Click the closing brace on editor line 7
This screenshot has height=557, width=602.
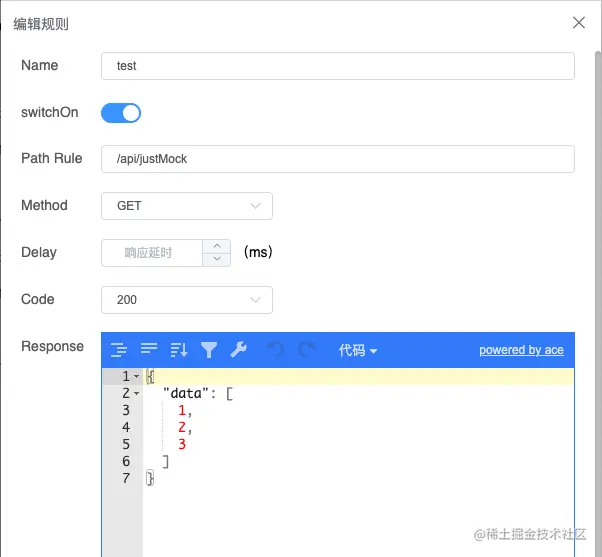pyautogui.click(x=150, y=478)
